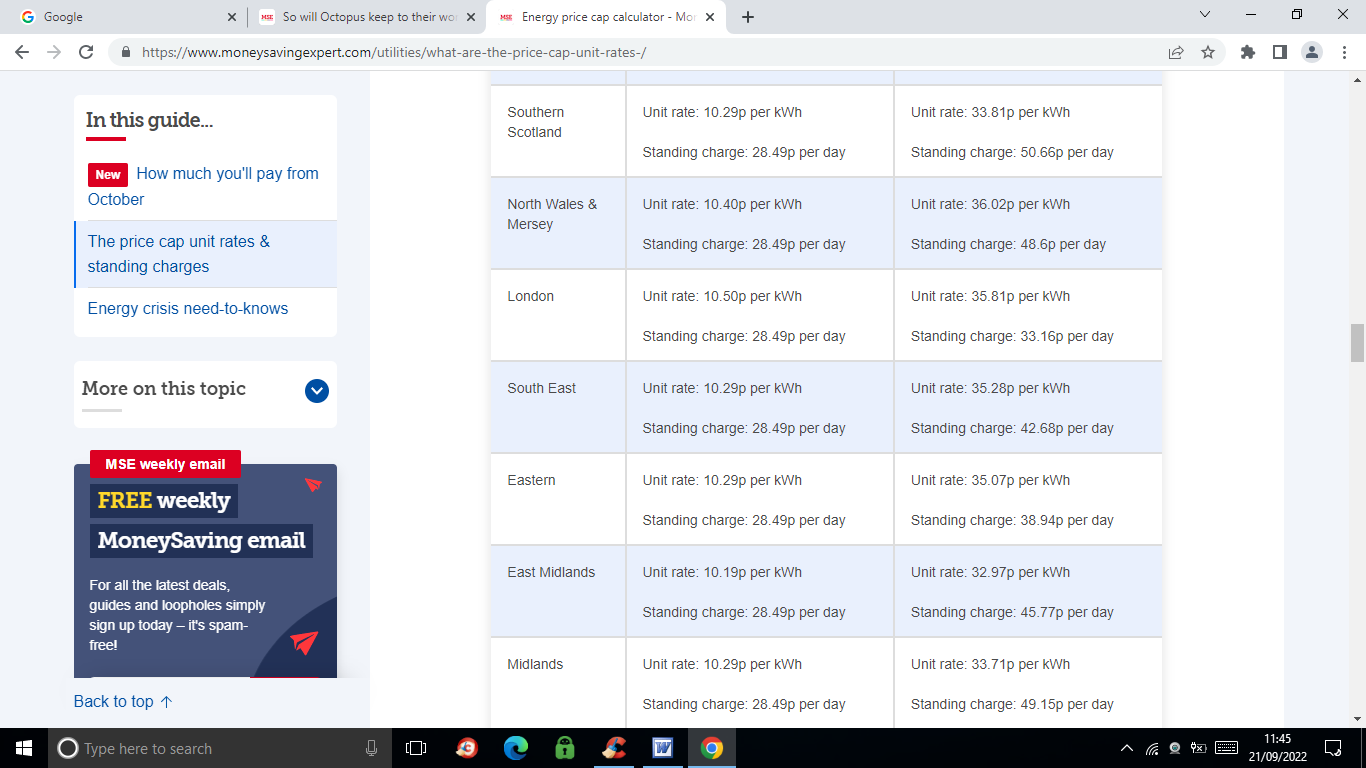This screenshot has width=1366, height=768.
Task: Open Chrome extensions puzzle icon
Action: pos(1247,52)
